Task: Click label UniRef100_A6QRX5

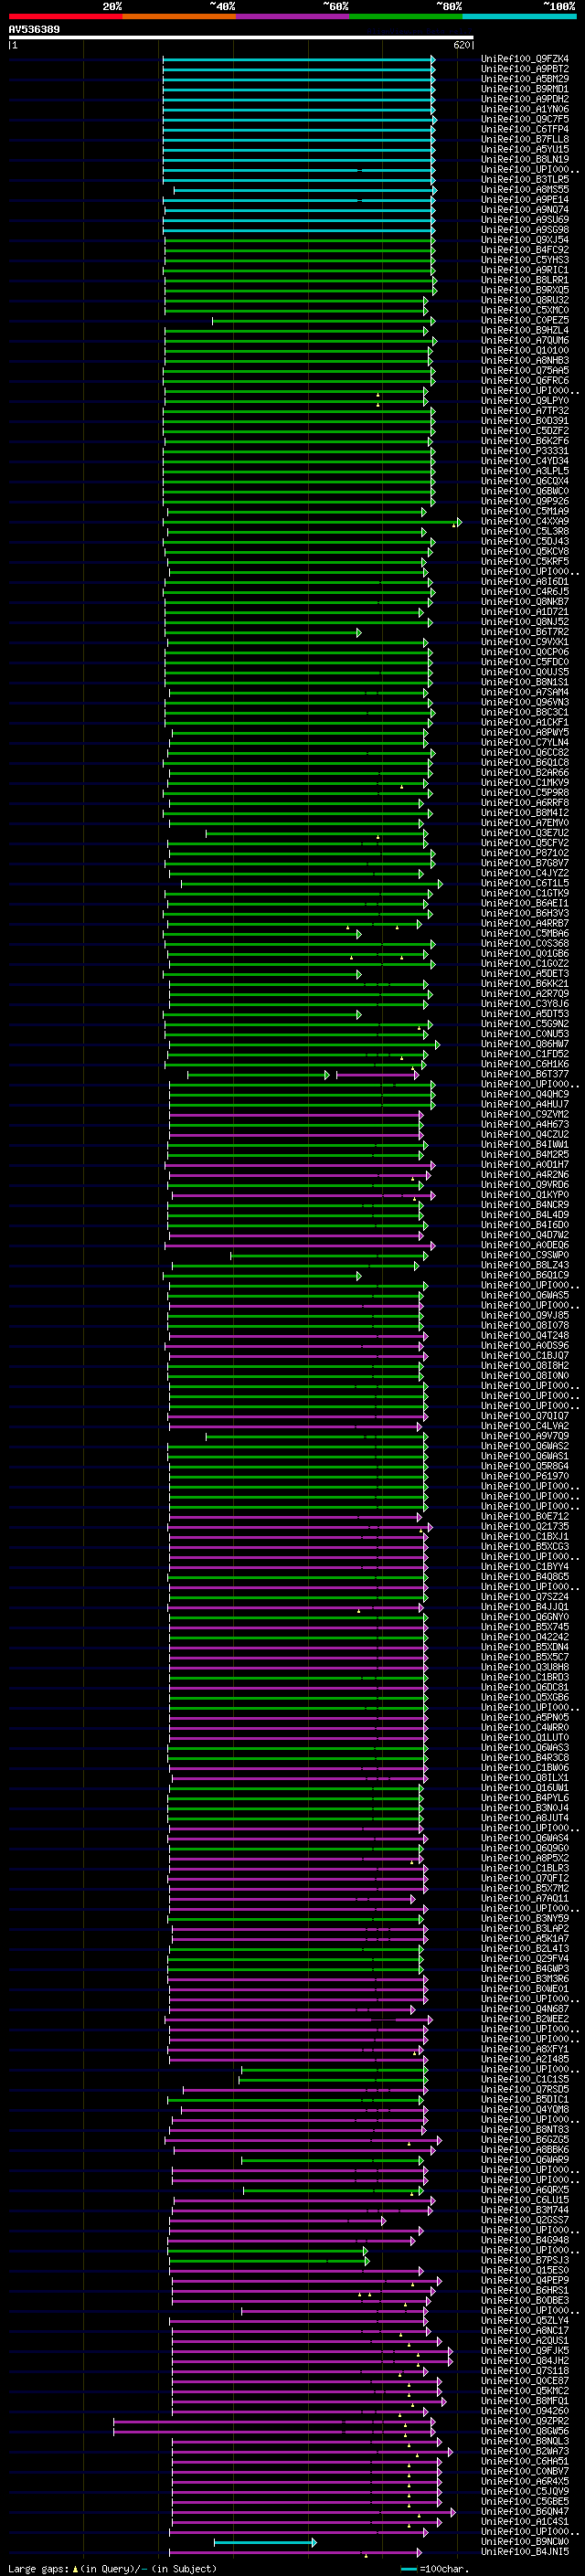Action: pyautogui.click(x=525, y=2189)
